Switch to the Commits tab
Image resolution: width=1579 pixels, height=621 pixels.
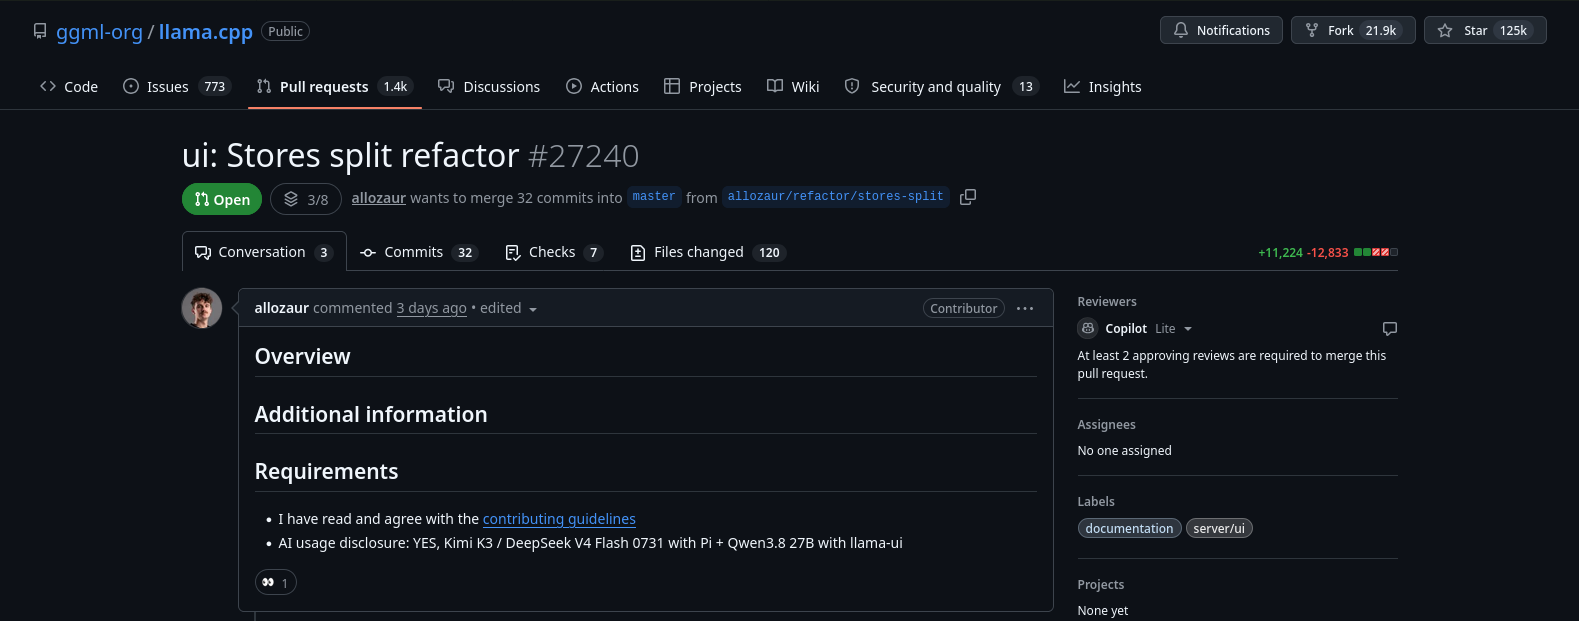[419, 252]
